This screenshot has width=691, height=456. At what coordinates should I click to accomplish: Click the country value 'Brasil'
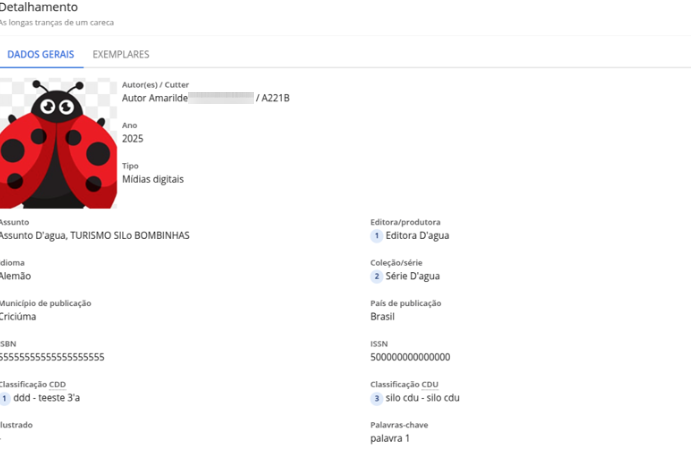383,317
